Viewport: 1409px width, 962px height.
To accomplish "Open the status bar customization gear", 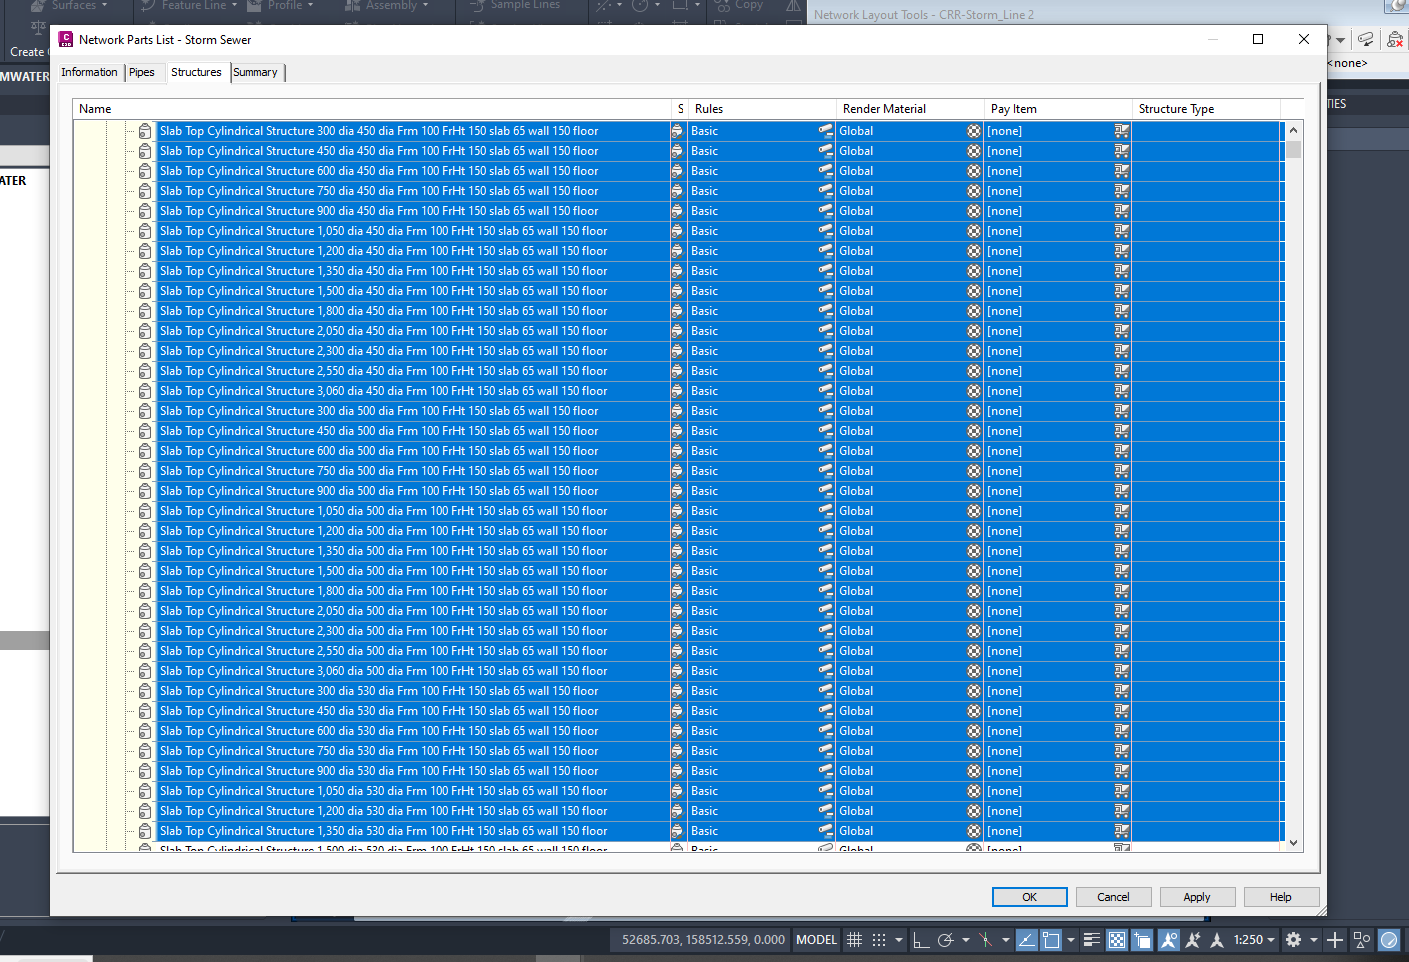I will (1294, 940).
